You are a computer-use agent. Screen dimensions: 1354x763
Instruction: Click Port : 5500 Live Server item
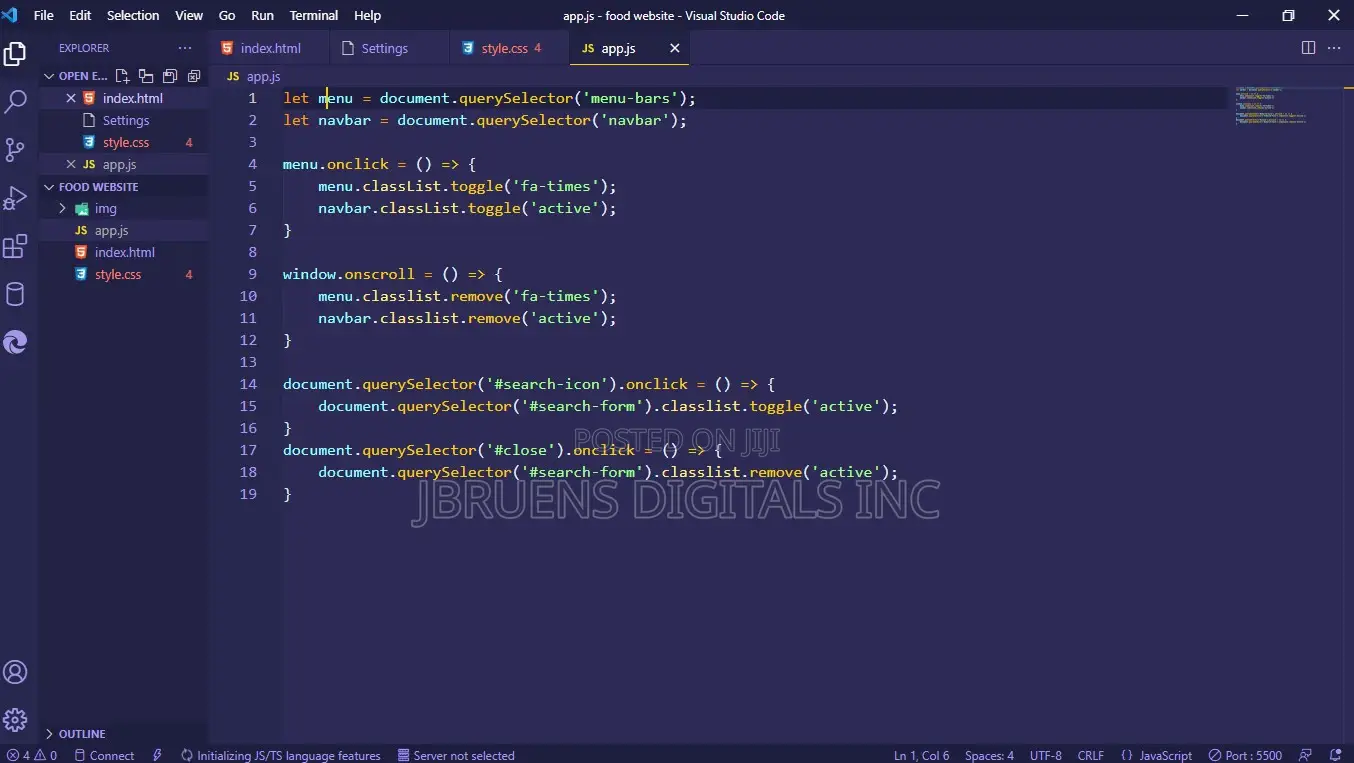(1245, 755)
